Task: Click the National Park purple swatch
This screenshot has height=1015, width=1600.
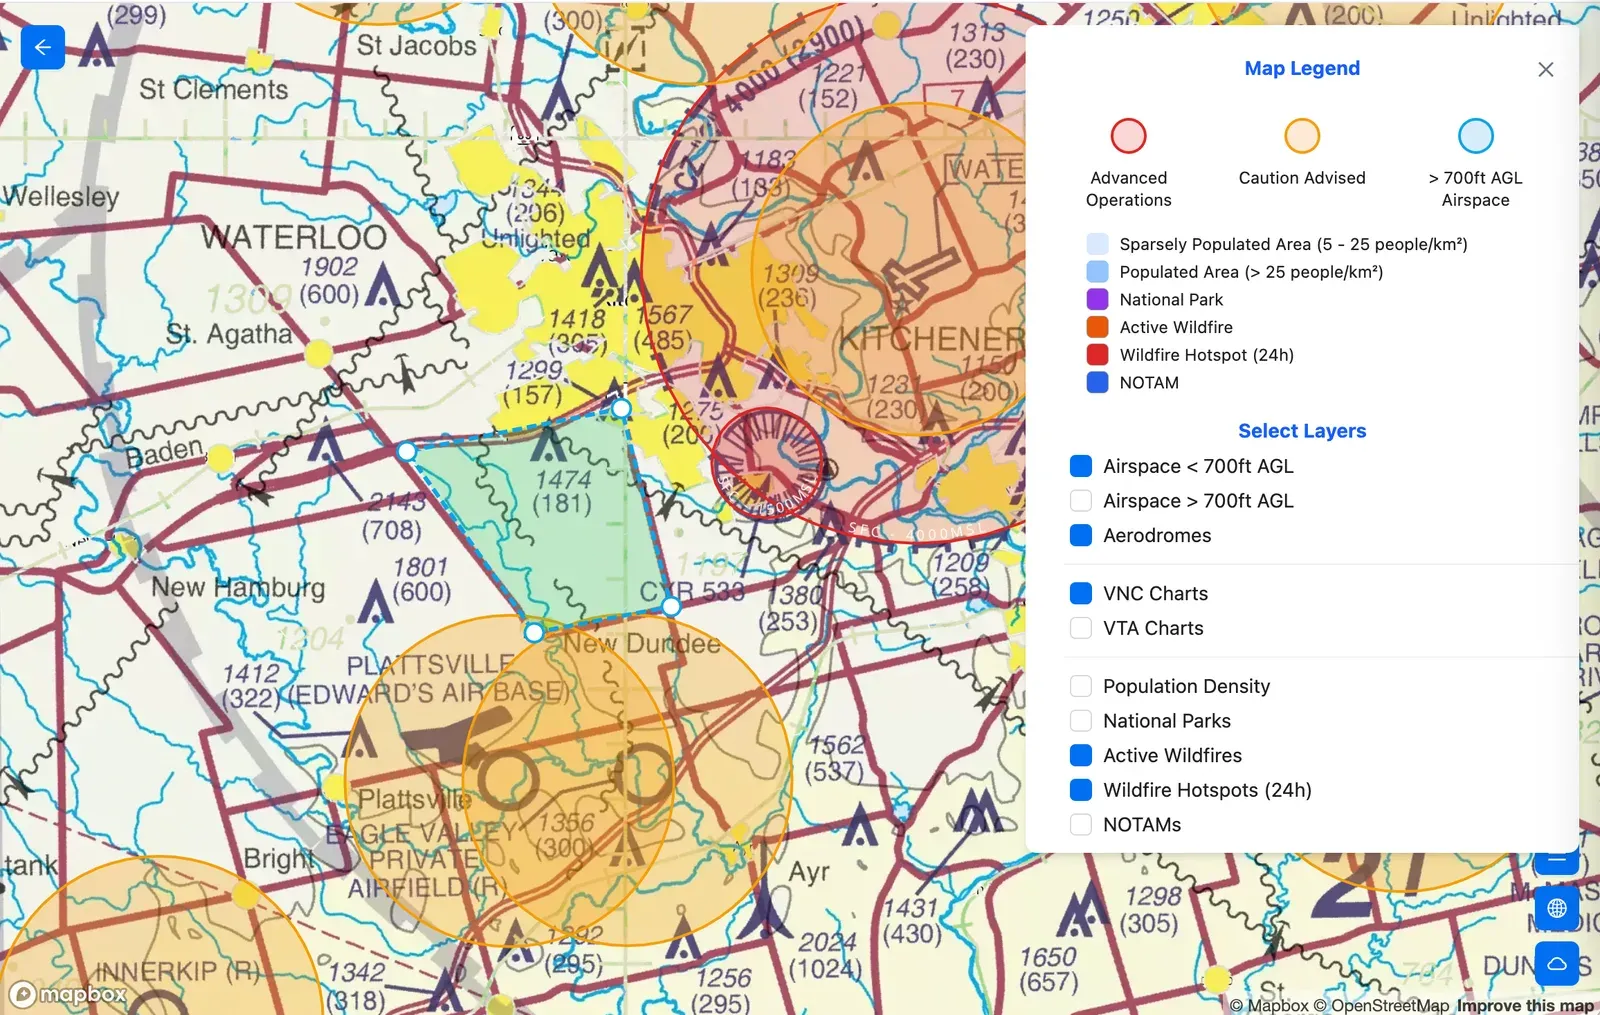Action: pos(1097,299)
